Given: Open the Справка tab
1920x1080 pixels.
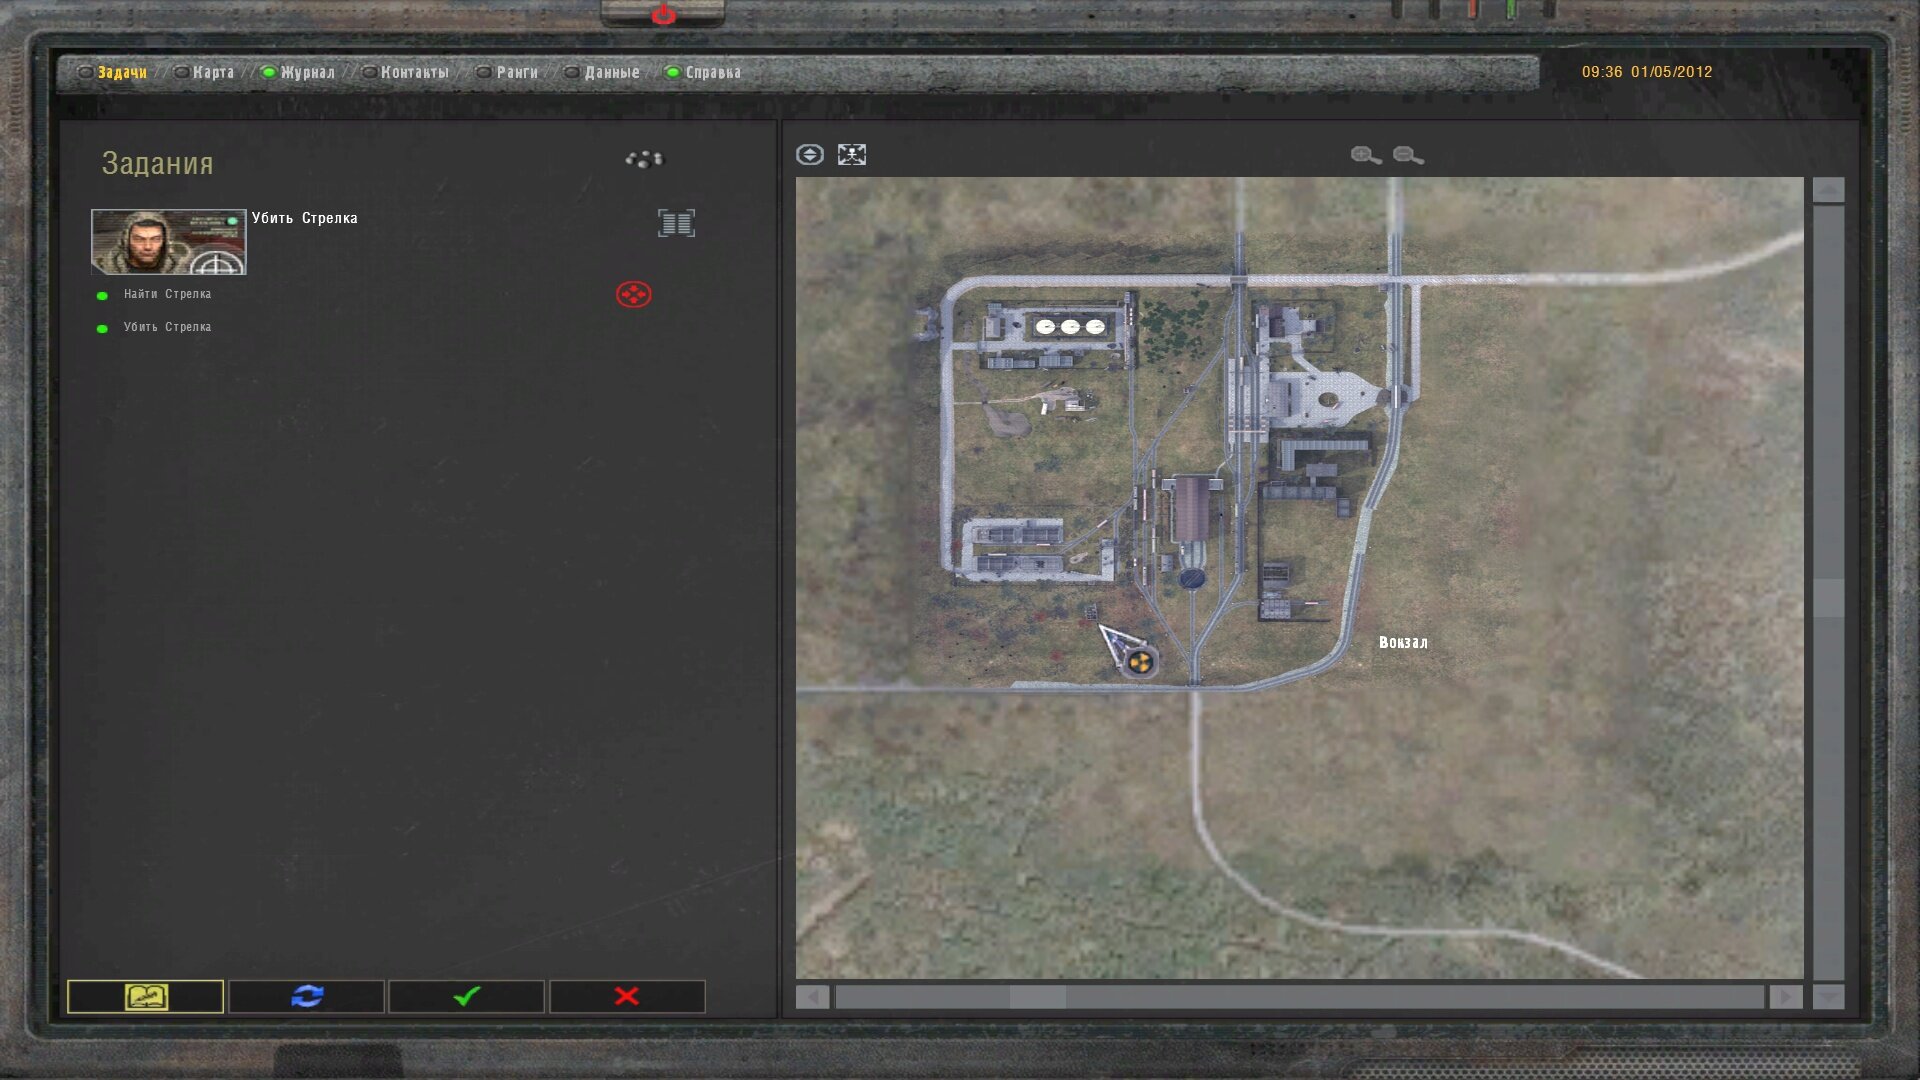Looking at the screenshot, I should [x=713, y=72].
